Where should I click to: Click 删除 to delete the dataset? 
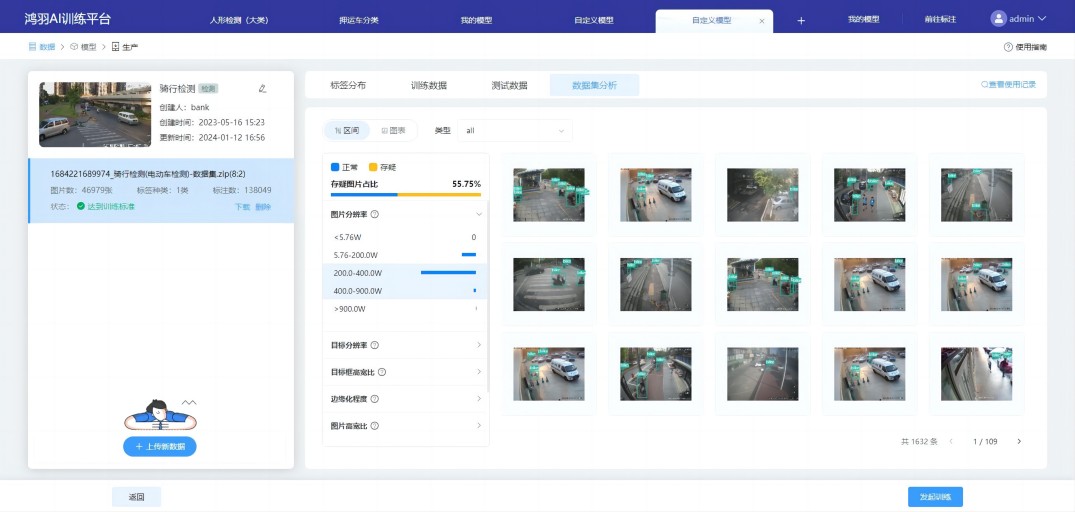[263, 207]
